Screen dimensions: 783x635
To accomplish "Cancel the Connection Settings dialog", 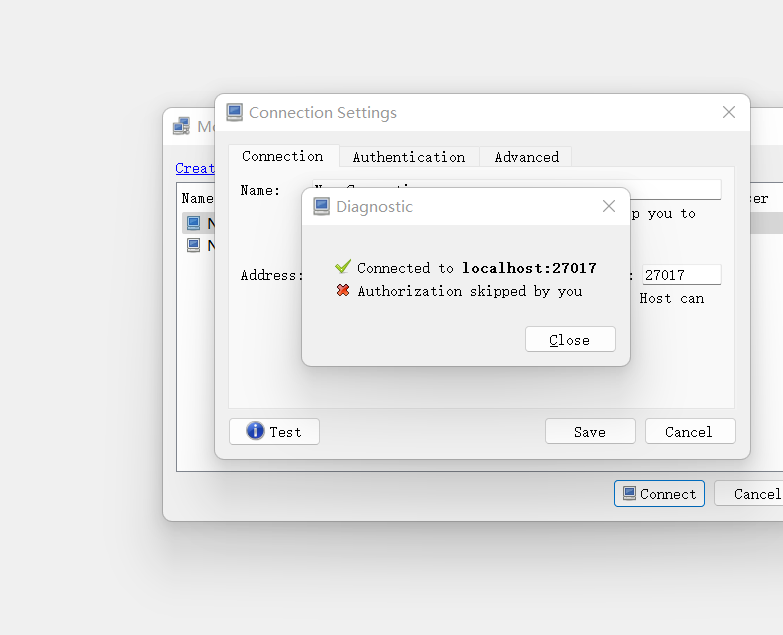I will click(x=688, y=431).
